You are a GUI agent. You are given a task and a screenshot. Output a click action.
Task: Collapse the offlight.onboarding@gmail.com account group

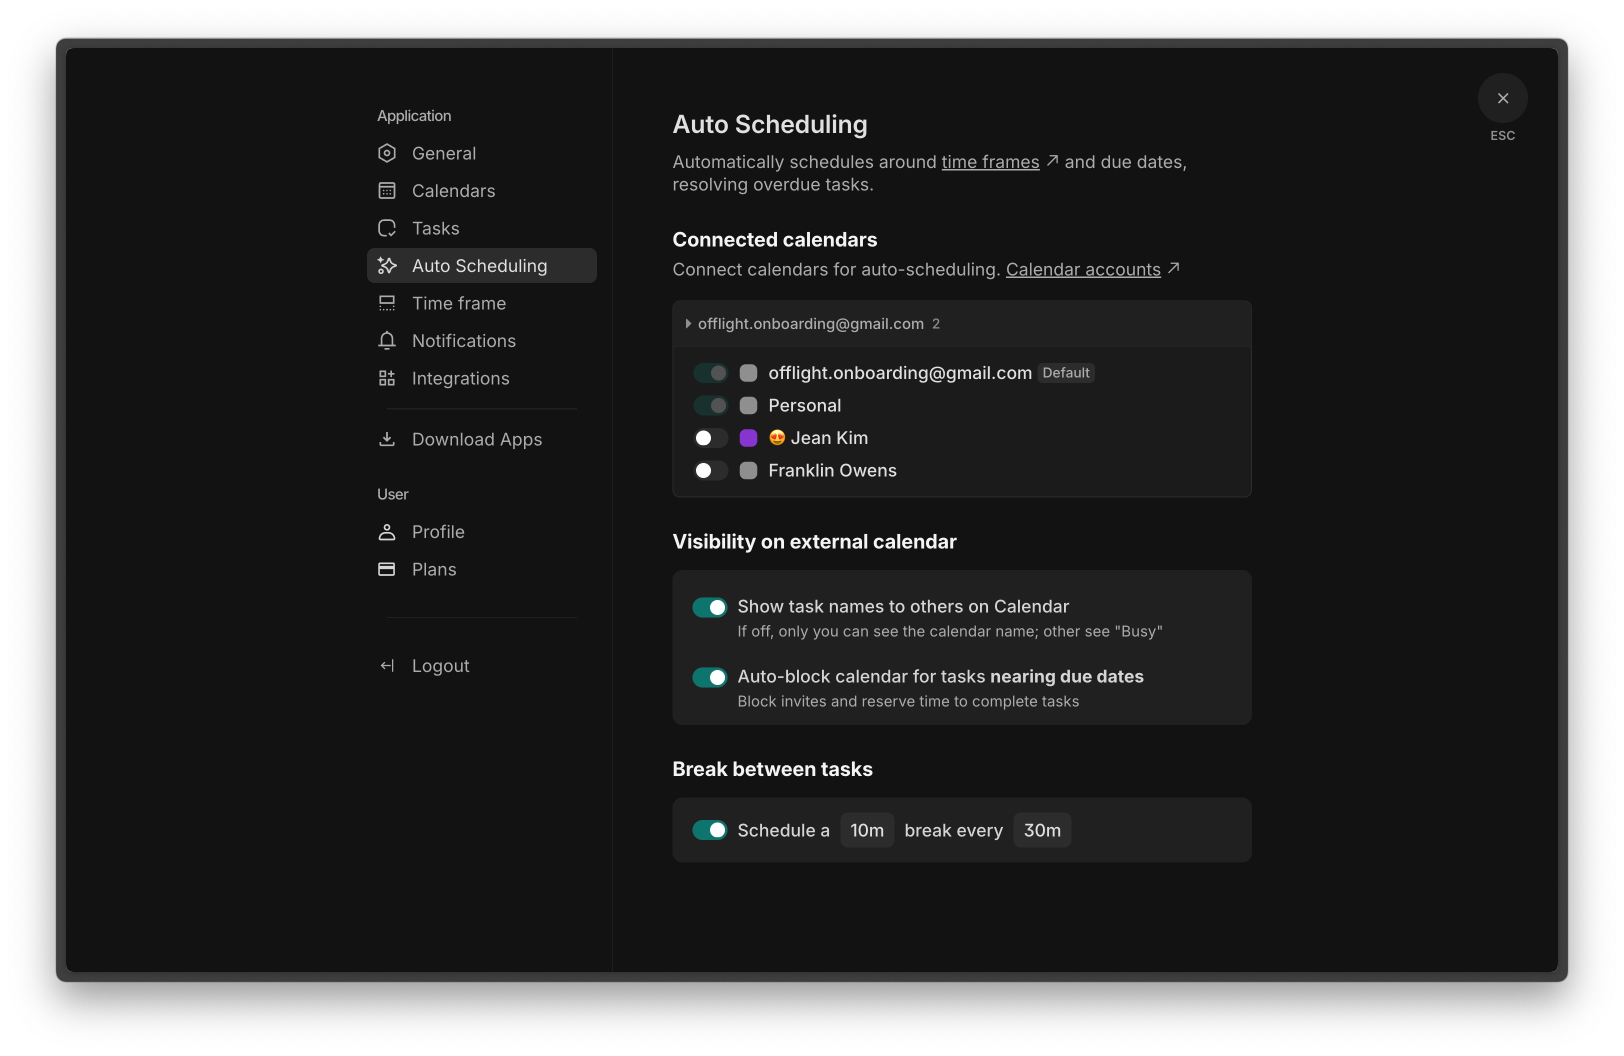click(688, 324)
